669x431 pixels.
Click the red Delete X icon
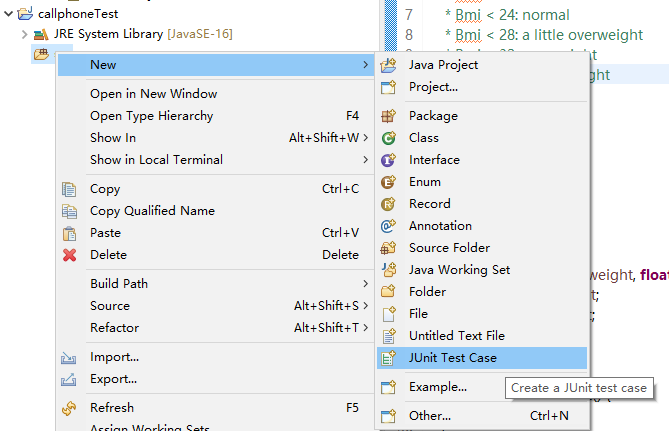[69, 255]
